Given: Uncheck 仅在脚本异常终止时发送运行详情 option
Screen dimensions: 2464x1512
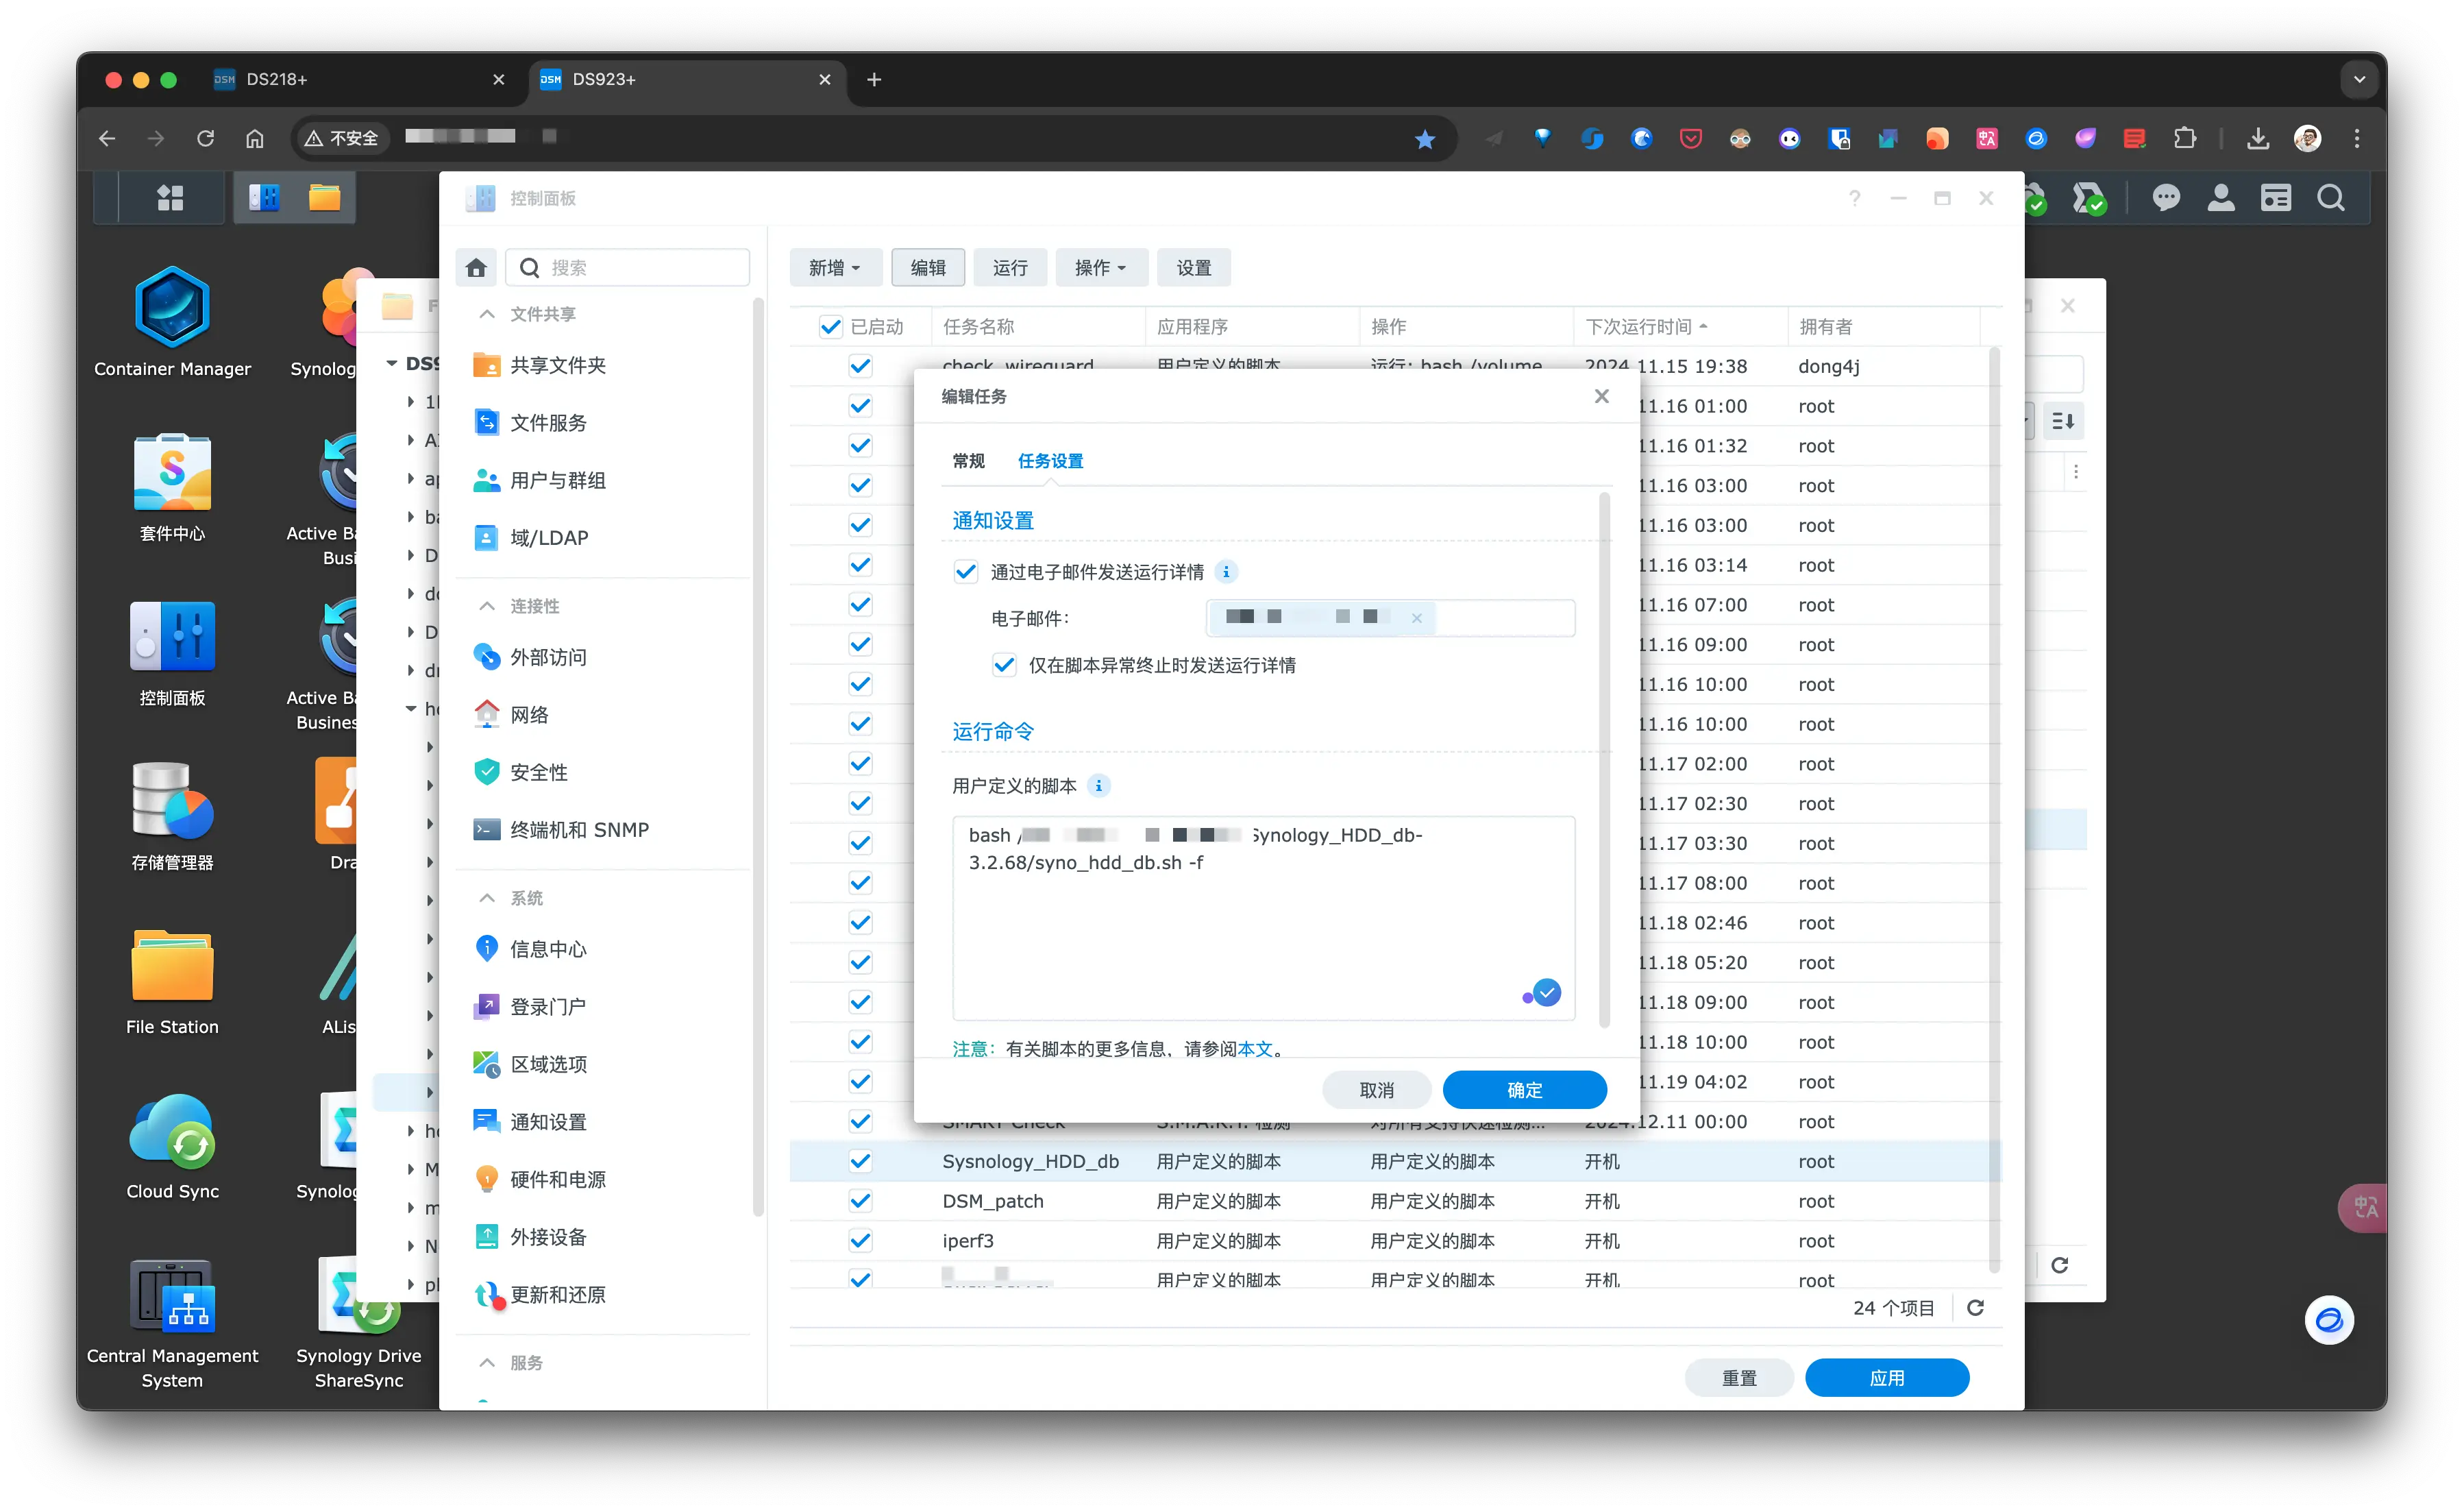Looking at the screenshot, I should [x=1004, y=665].
